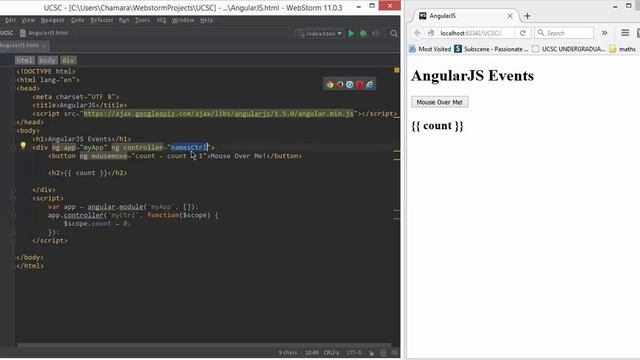Click the AngularJS Events heading in the browser

click(473, 76)
